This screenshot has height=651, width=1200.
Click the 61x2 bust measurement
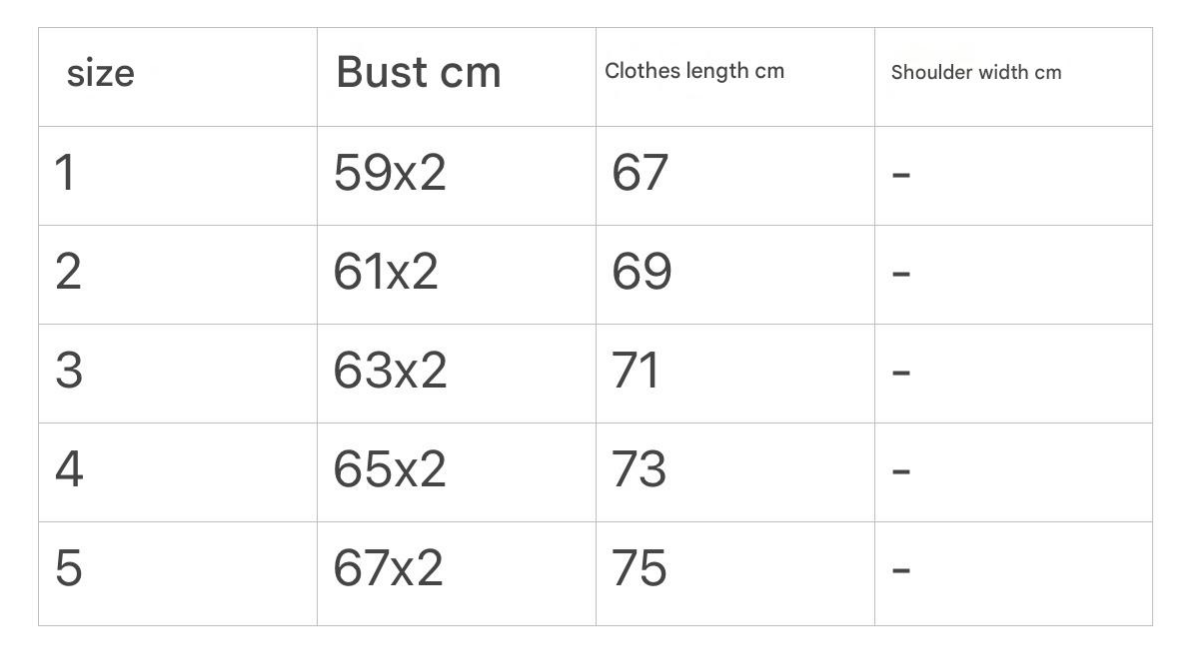point(387,274)
